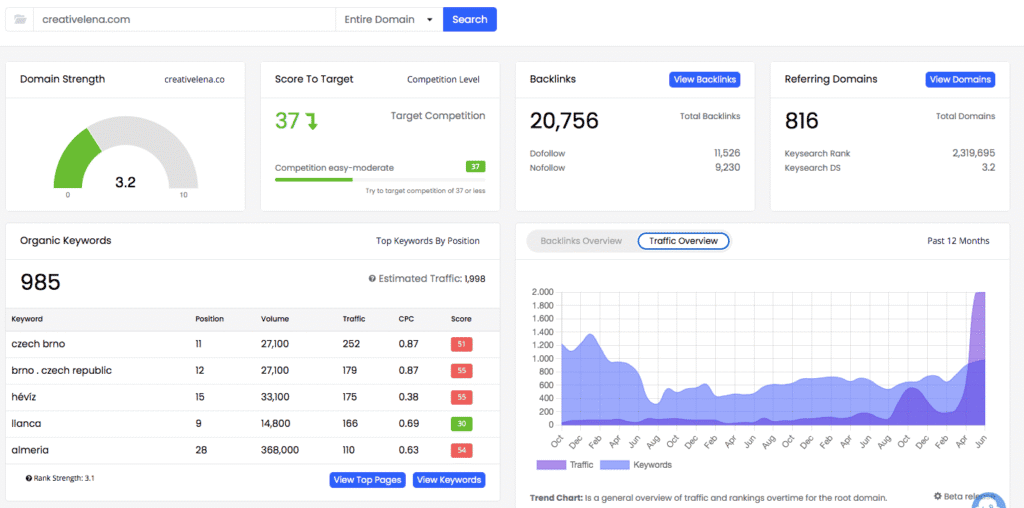Click the Traffic column header in table
This screenshot has width=1024, height=508.
[x=354, y=319]
